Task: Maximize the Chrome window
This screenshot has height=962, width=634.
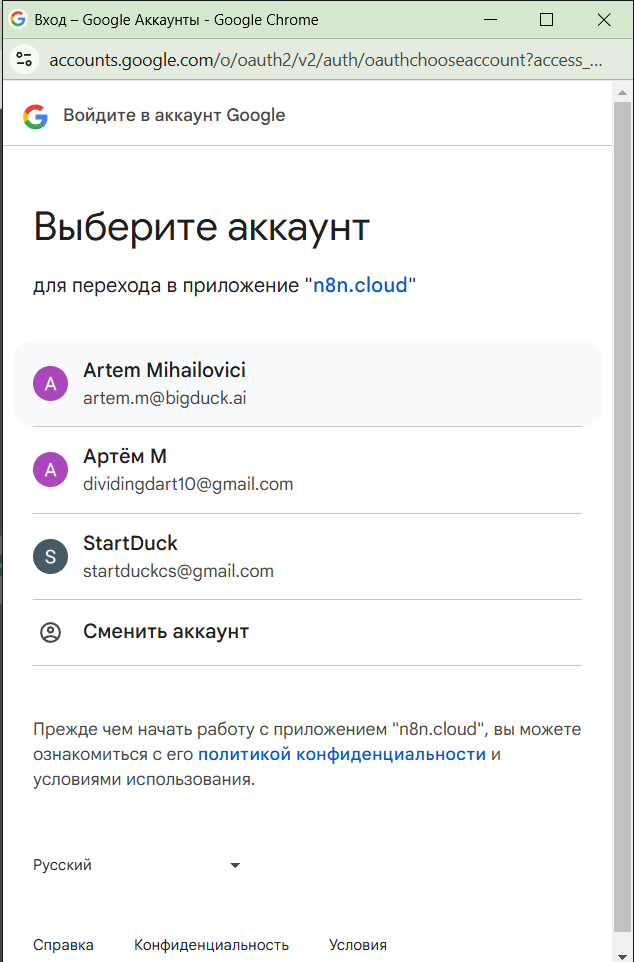Action: [546, 20]
